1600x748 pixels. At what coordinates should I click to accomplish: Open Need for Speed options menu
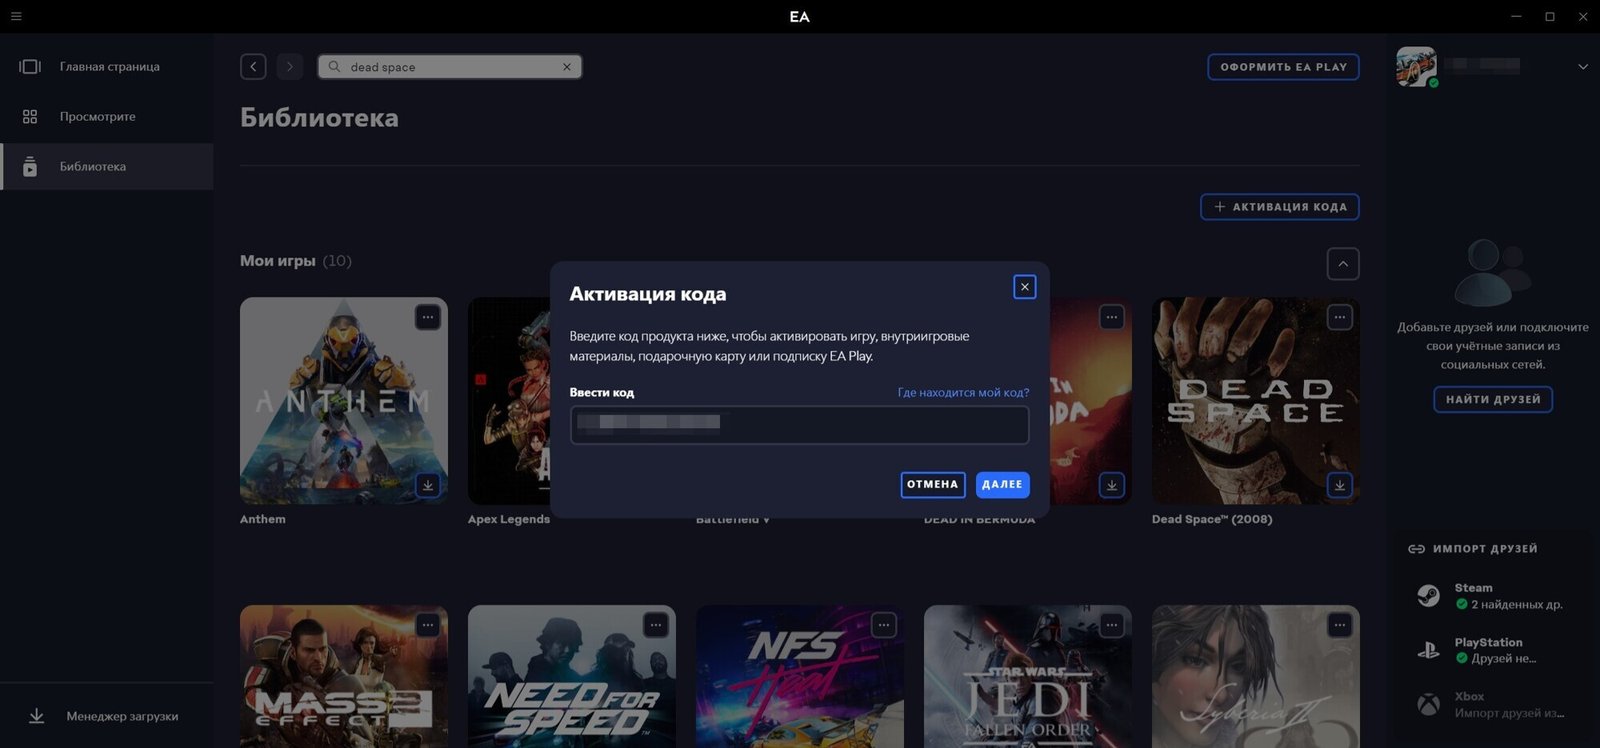[656, 625]
